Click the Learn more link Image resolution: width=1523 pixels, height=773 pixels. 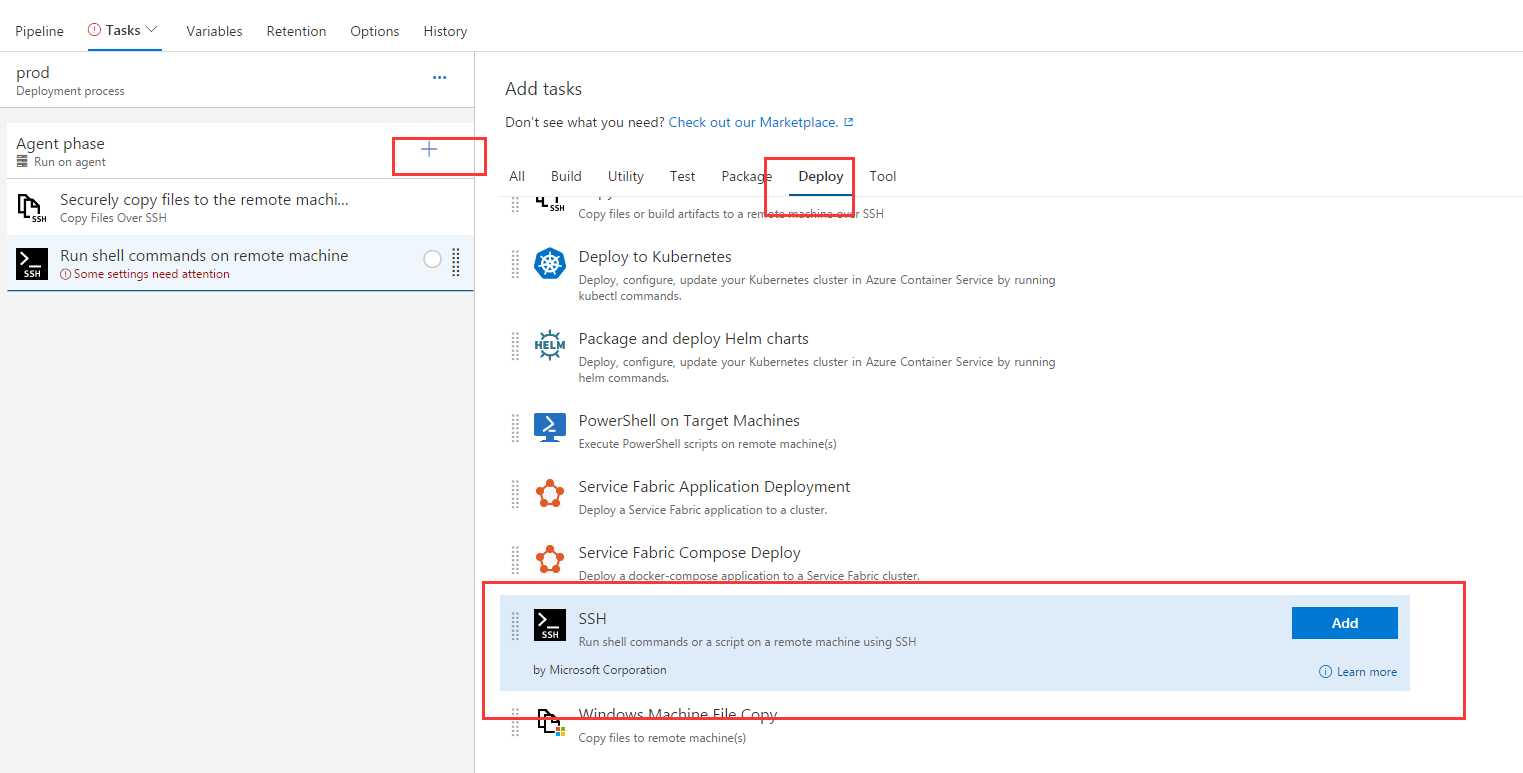(x=1367, y=672)
